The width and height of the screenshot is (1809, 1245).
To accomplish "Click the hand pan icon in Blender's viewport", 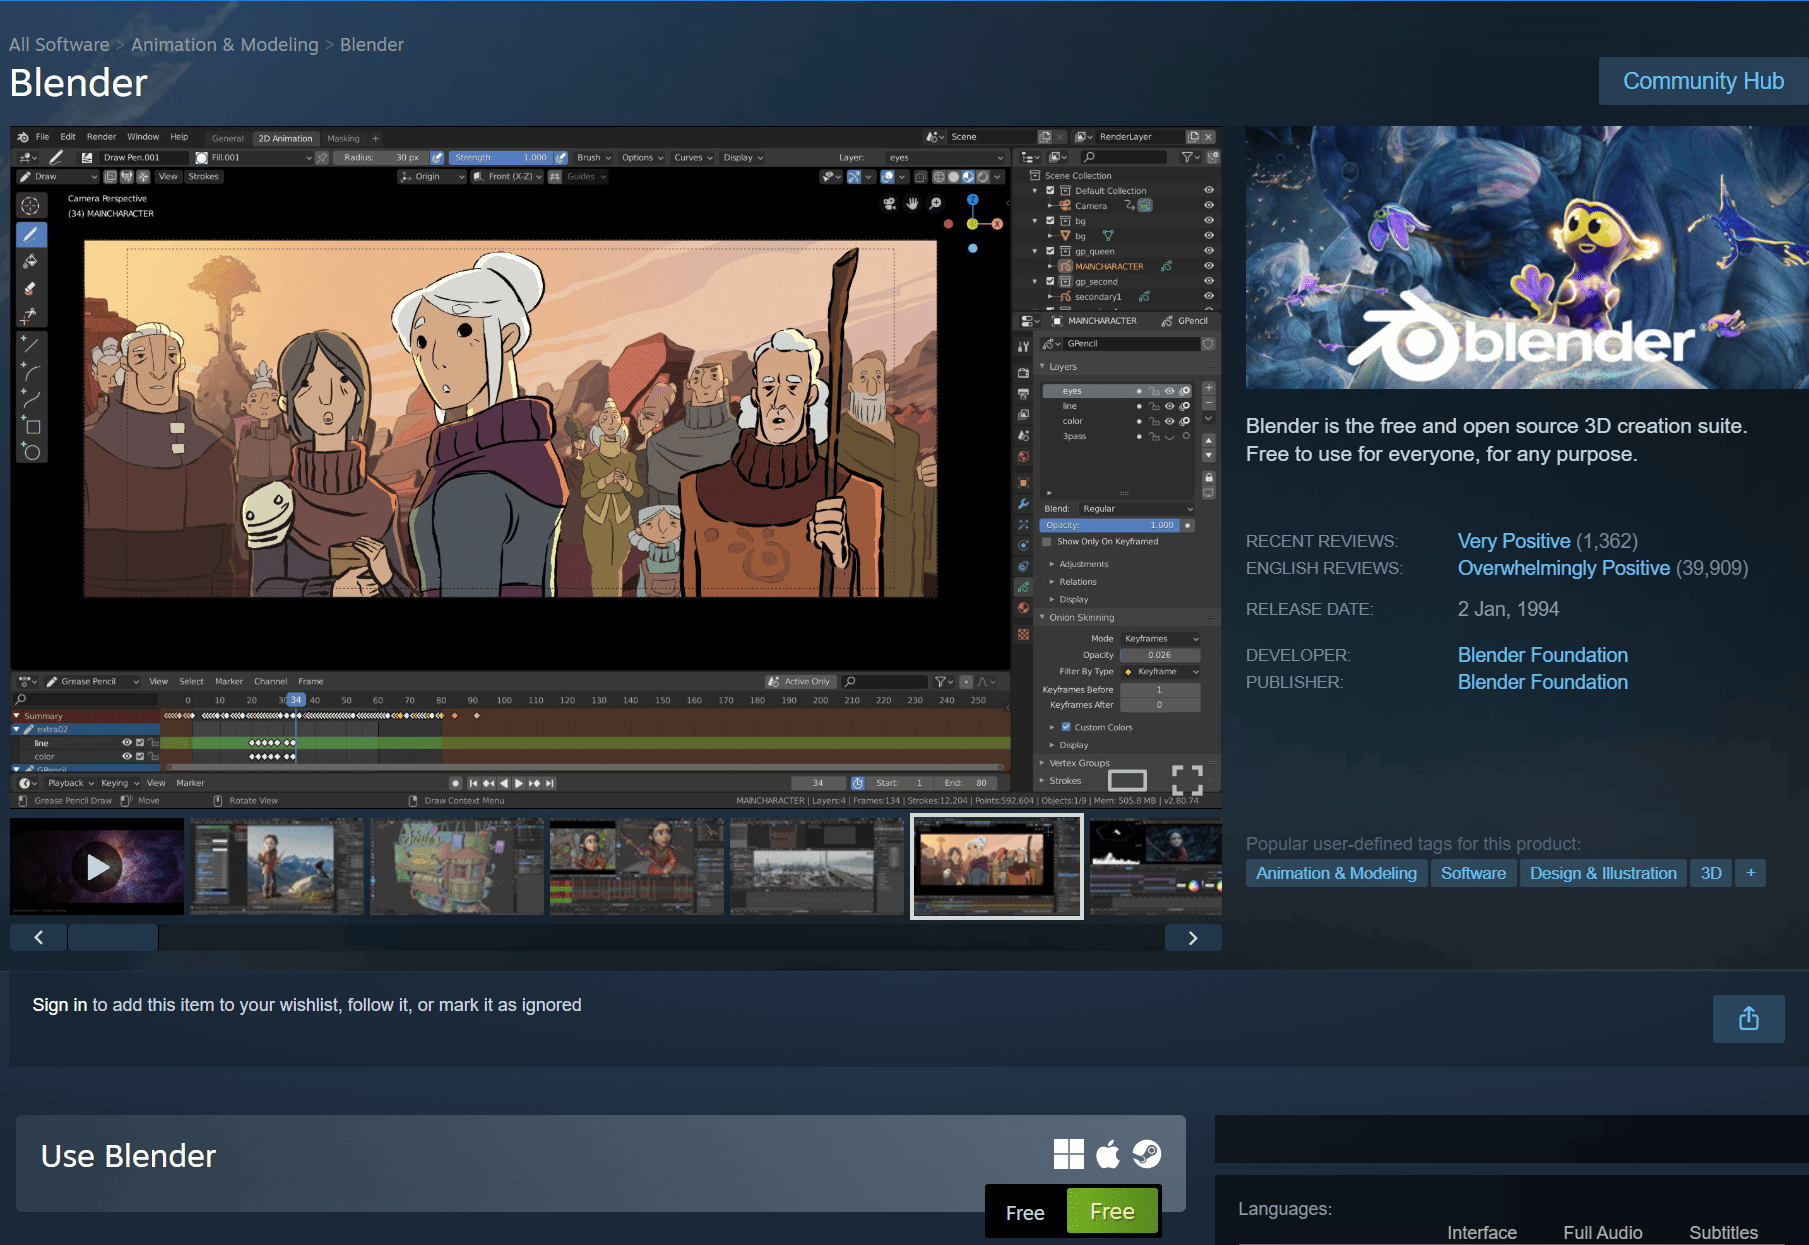I will click(x=912, y=203).
